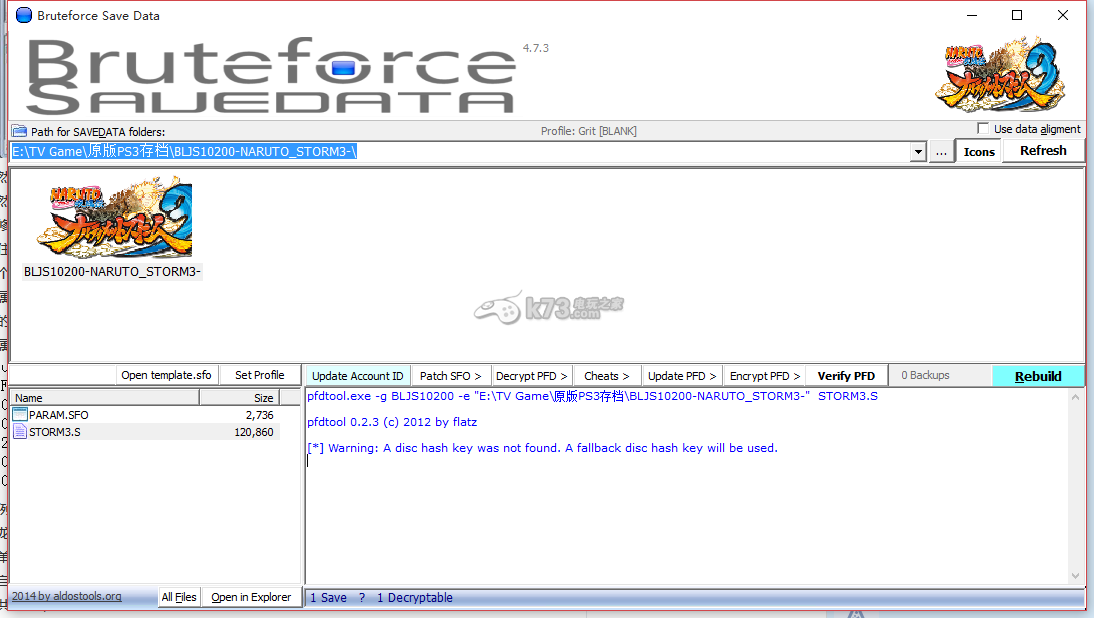Click the Refresh button

[x=1043, y=151]
